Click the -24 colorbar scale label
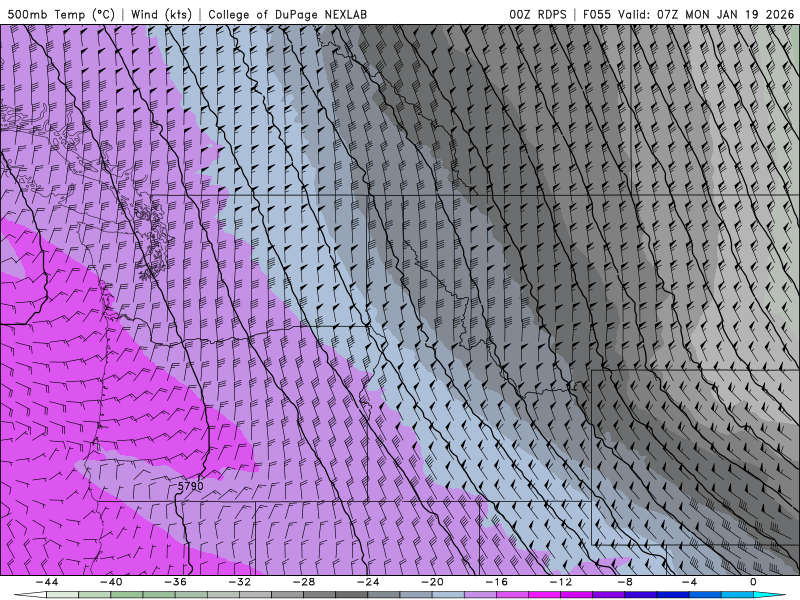Viewport: 800px width, 600px height. pyautogui.click(x=368, y=582)
